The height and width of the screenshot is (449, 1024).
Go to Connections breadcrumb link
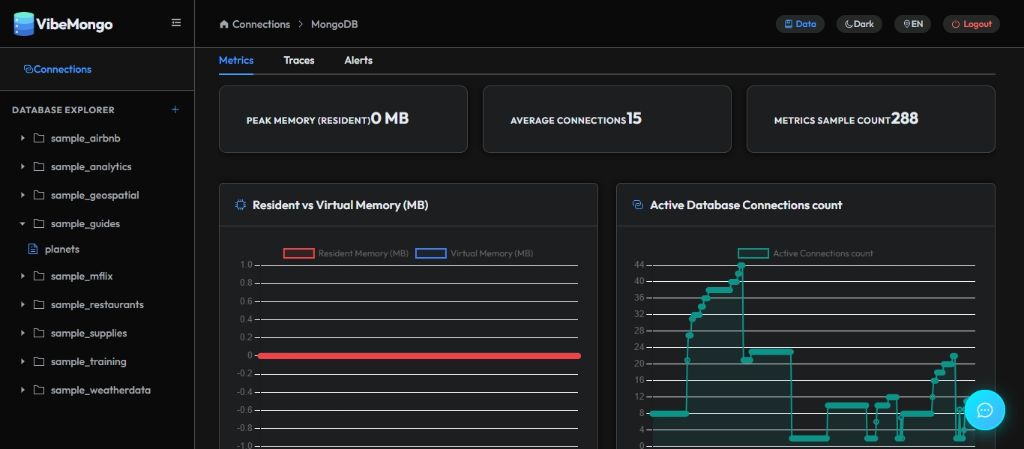click(261, 24)
